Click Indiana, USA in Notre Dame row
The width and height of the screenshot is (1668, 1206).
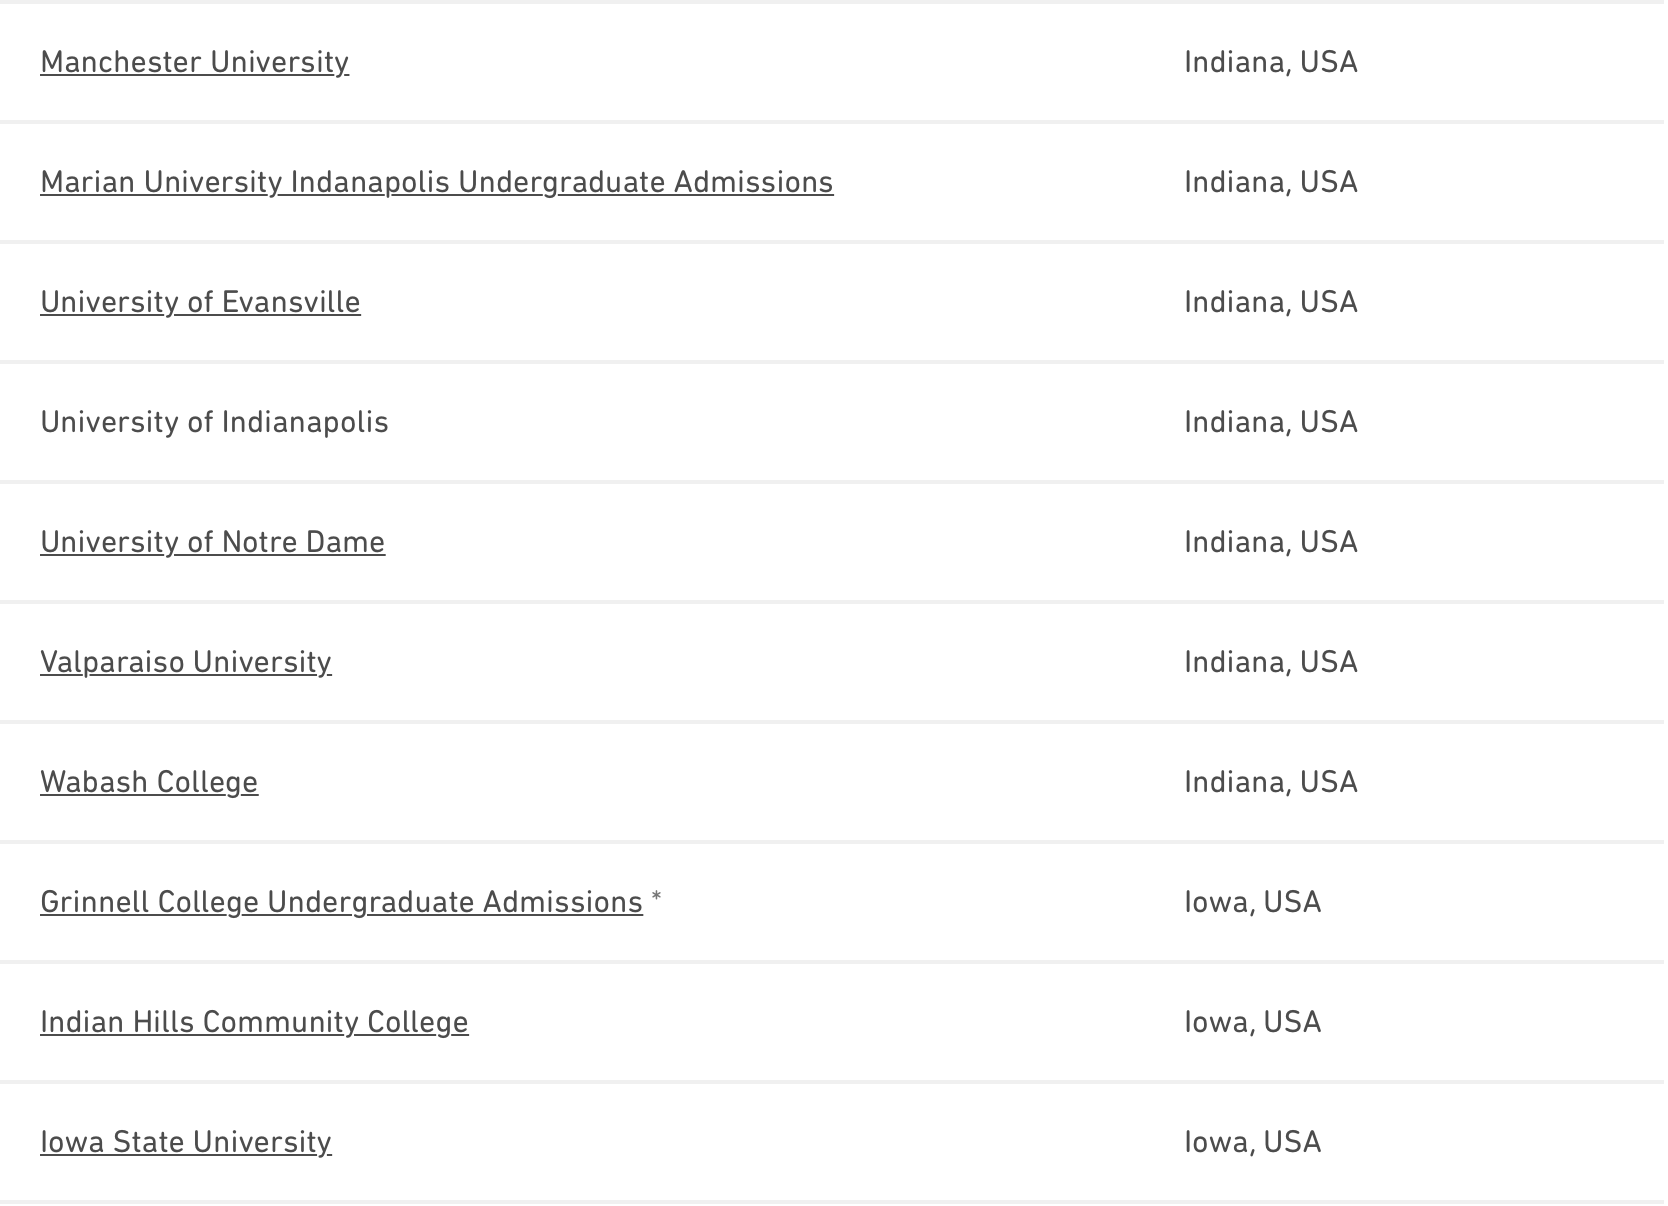coord(1270,542)
